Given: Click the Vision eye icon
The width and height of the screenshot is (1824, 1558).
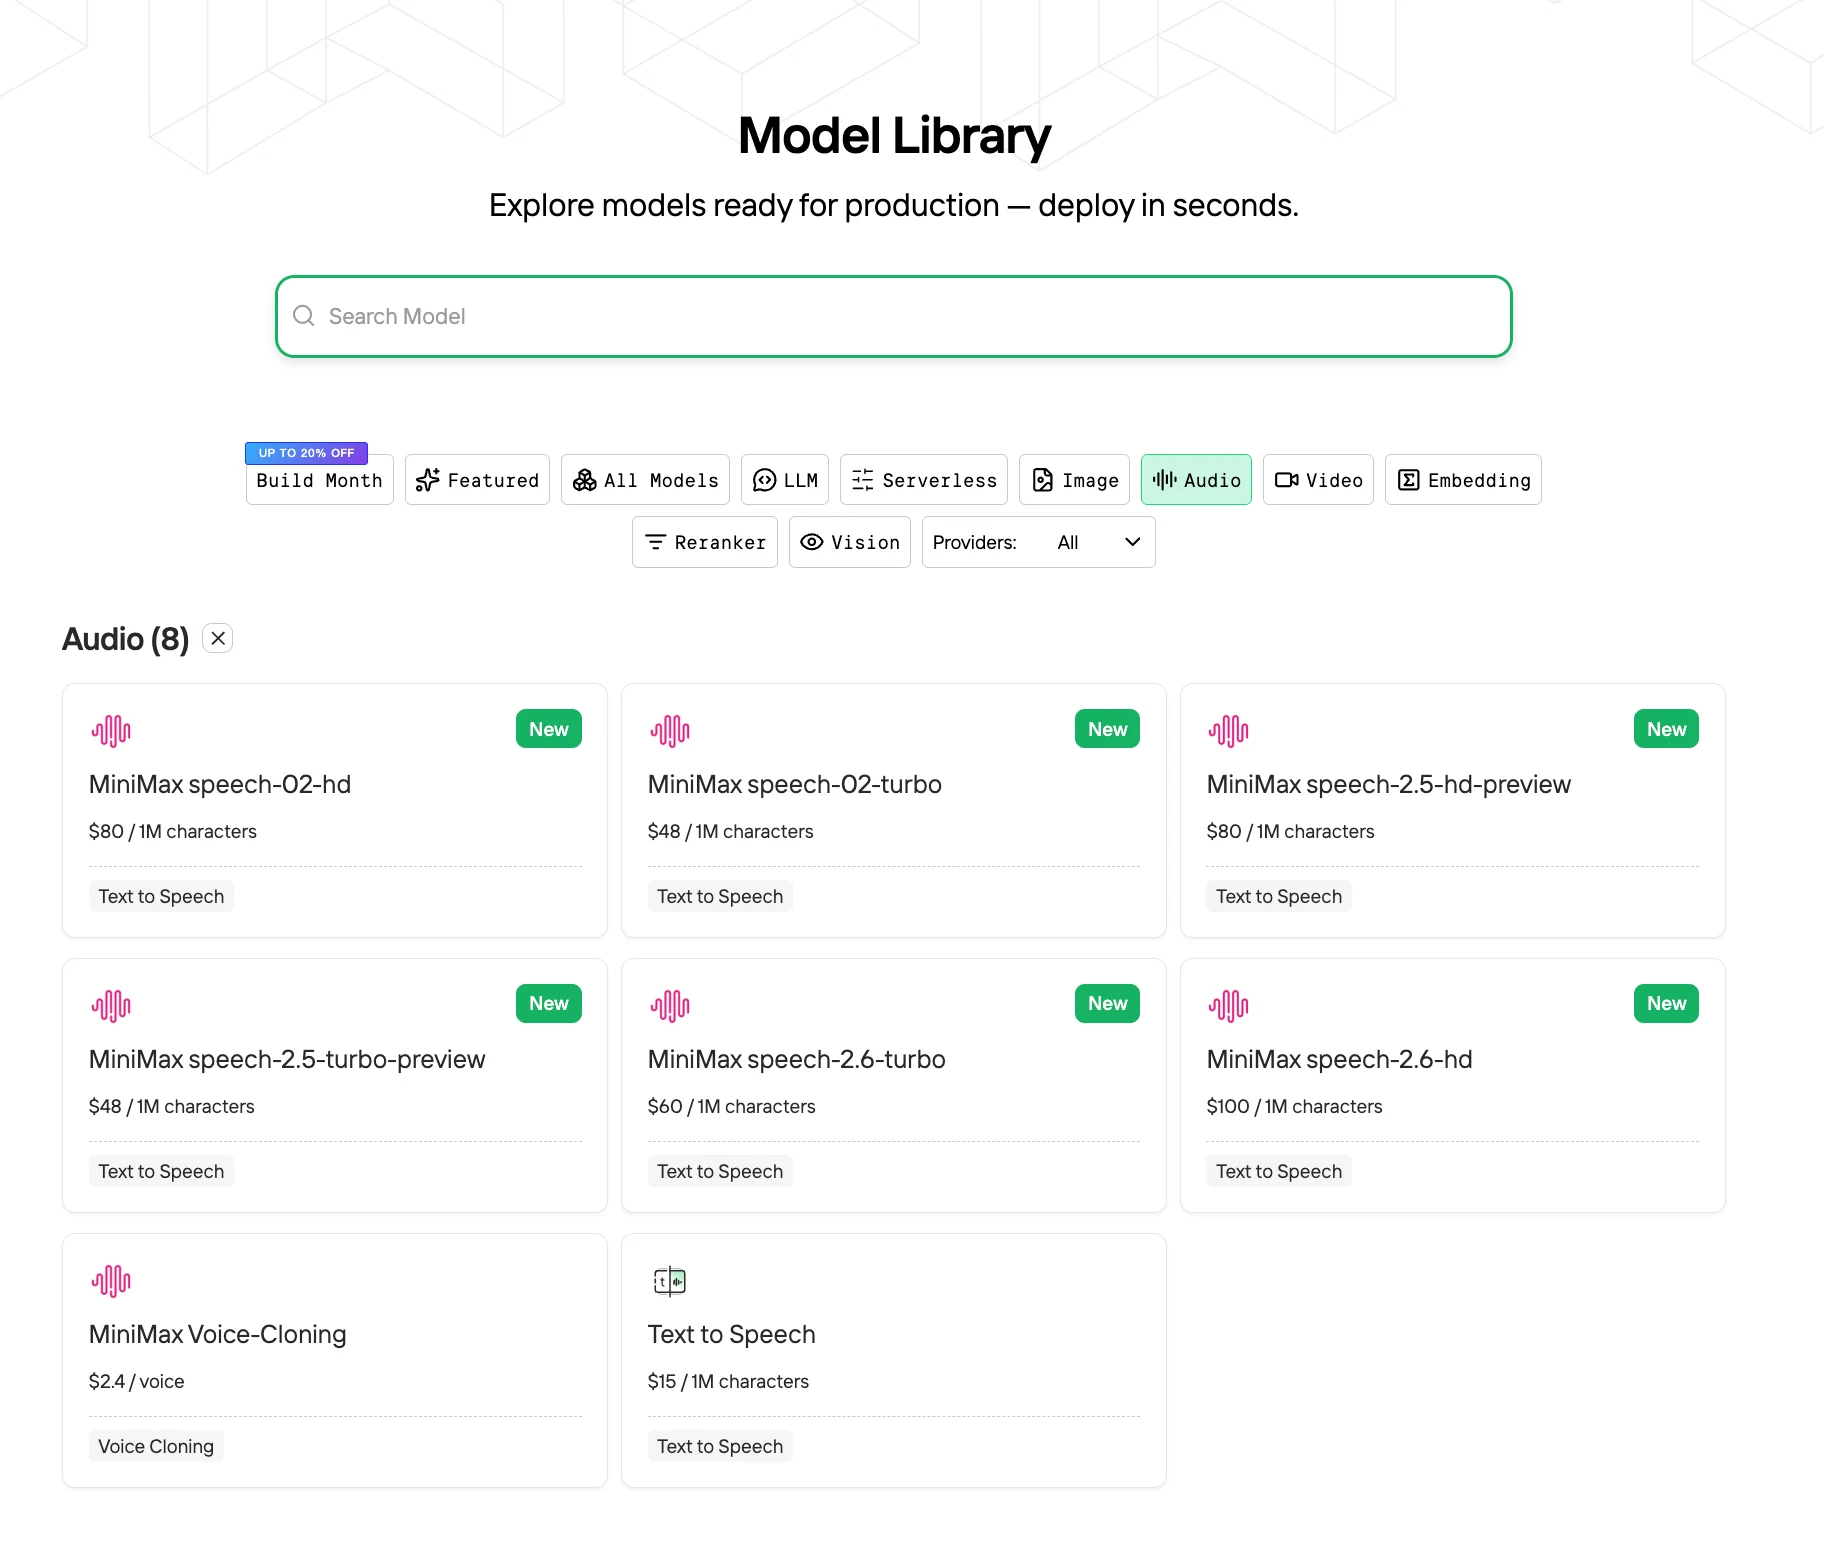Looking at the screenshot, I should 812,542.
